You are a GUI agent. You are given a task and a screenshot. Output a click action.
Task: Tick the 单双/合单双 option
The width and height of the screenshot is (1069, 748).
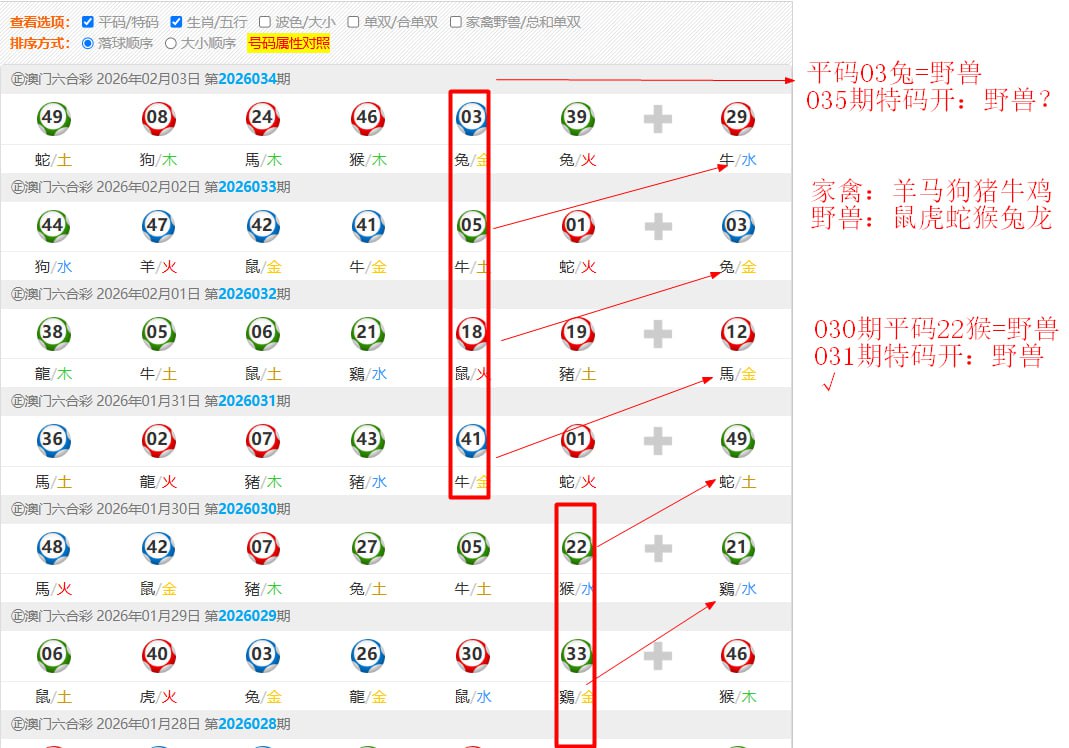coord(354,22)
